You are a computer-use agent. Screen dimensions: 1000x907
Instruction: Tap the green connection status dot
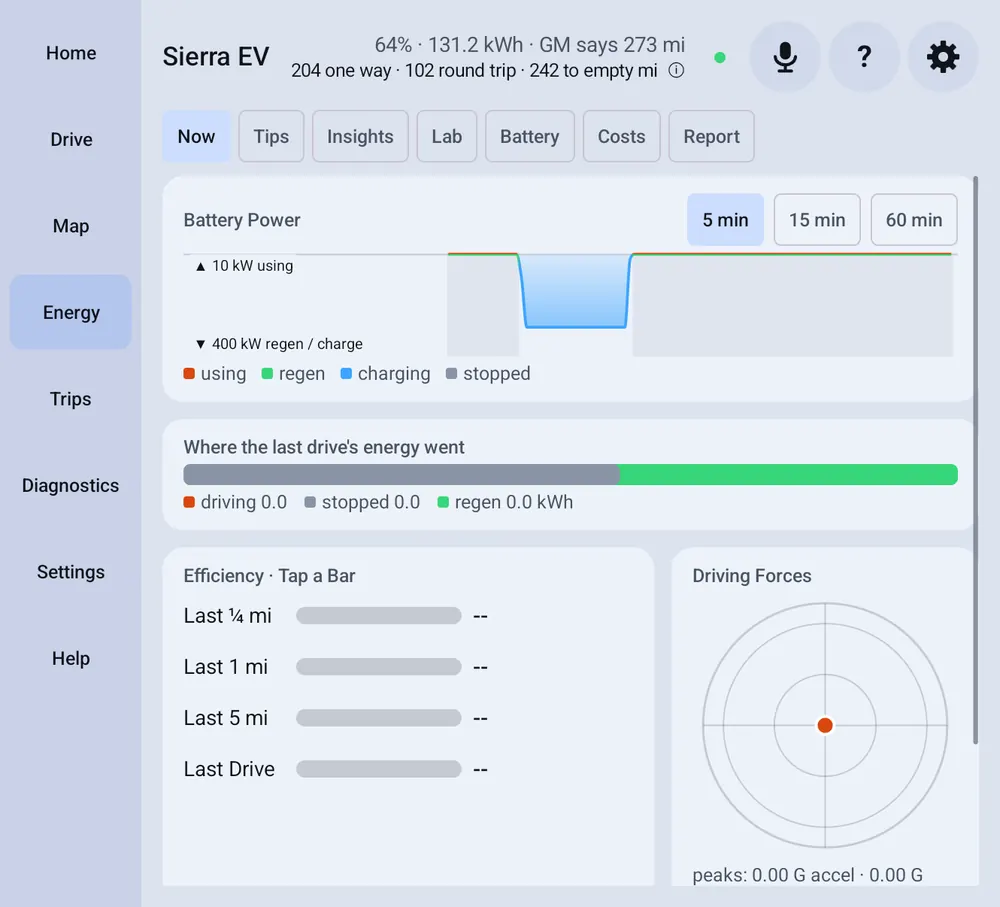[x=720, y=58]
